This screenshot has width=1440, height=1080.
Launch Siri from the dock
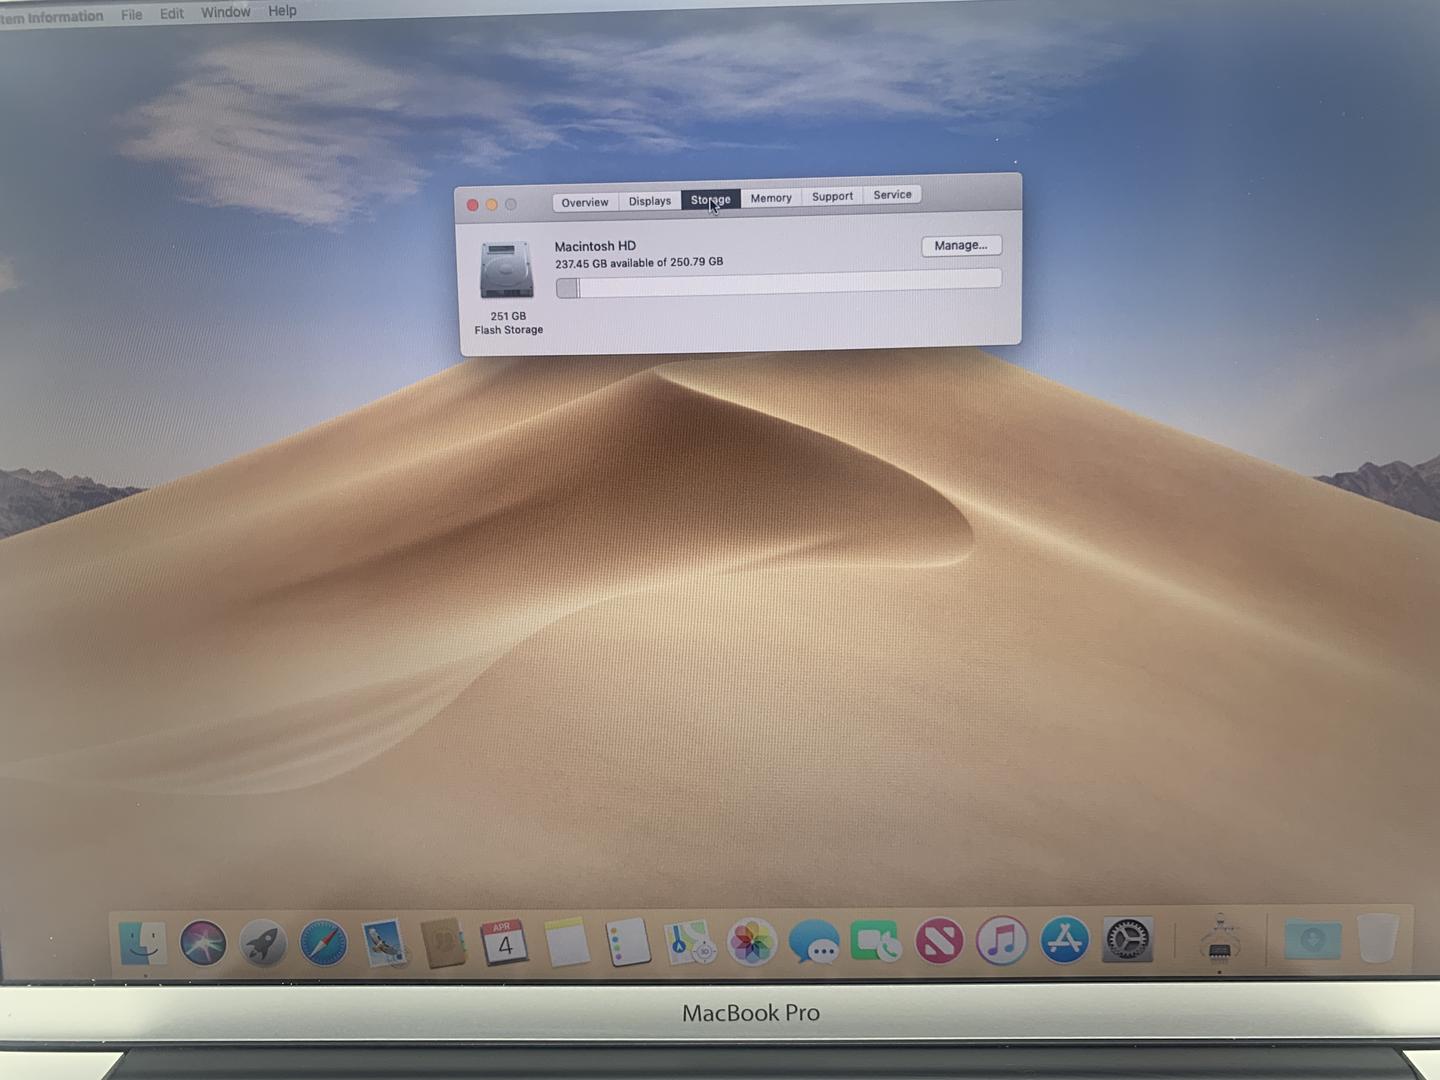pos(203,943)
